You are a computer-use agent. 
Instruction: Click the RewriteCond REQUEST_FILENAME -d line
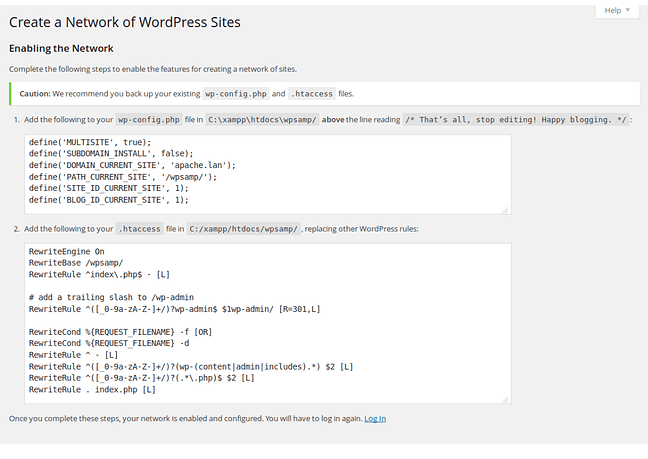click(109, 343)
